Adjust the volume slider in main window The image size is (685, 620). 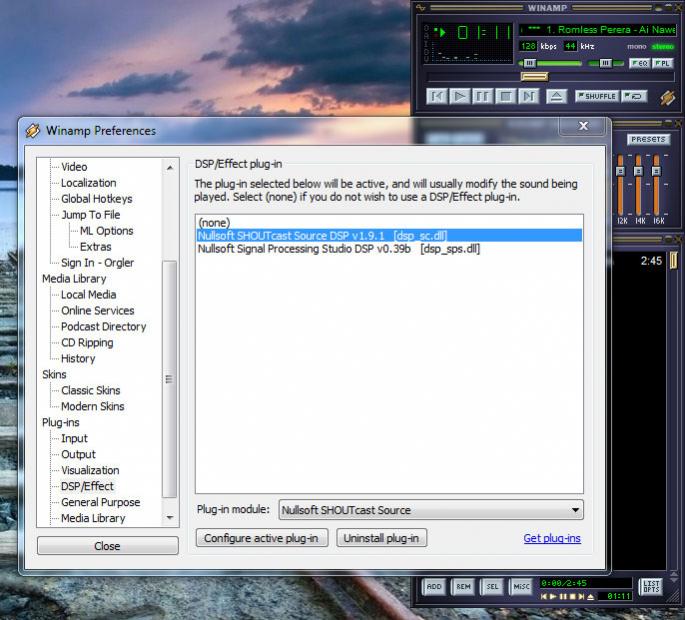pyautogui.click(x=550, y=63)
